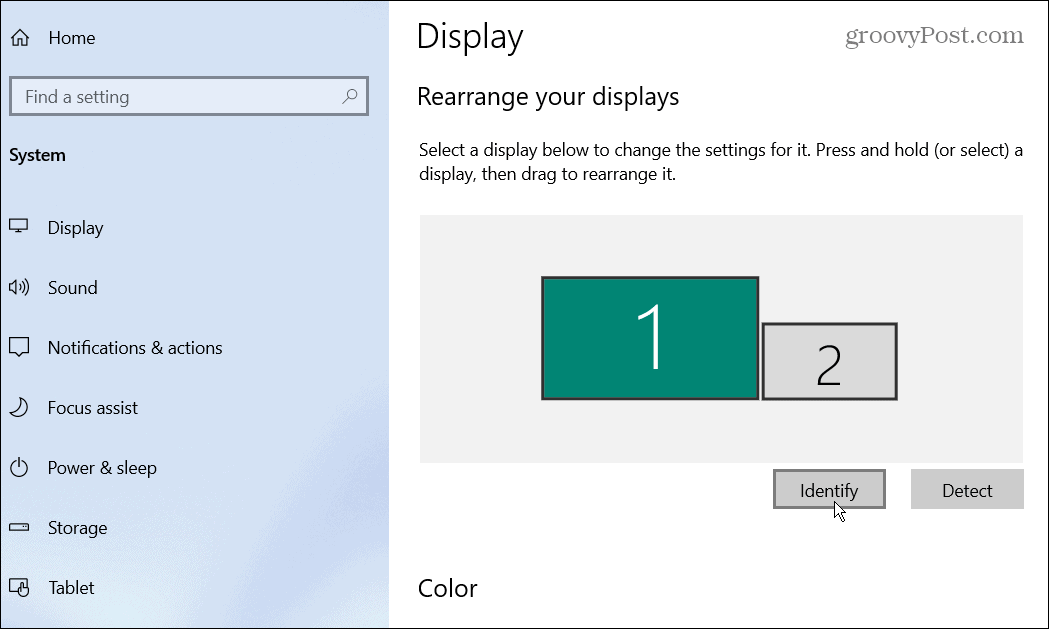The height and width of the screenshot is (629, 1049).
Task: Click the Find a setting search box
Action: [x=180, y=96]
